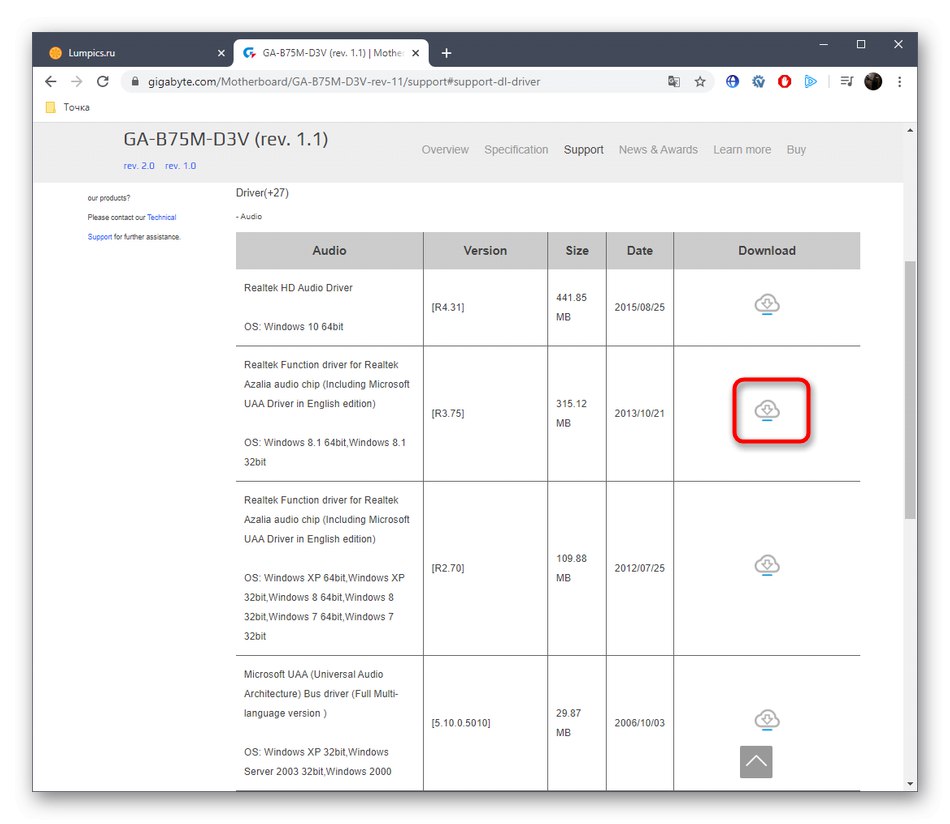Image resolution: width=950 pixels, height=824 pixels.
Task: Click the date 2006/10/03
Action: coord(639,723)
